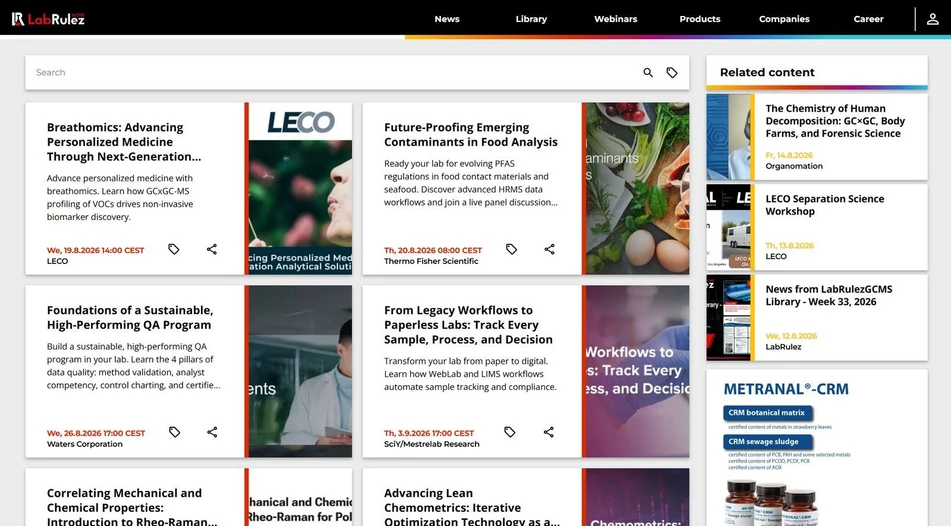This screenshot has height=526, width=951.
Task: Click the paperless labs thumbnail image
Action: pos(637,371)
